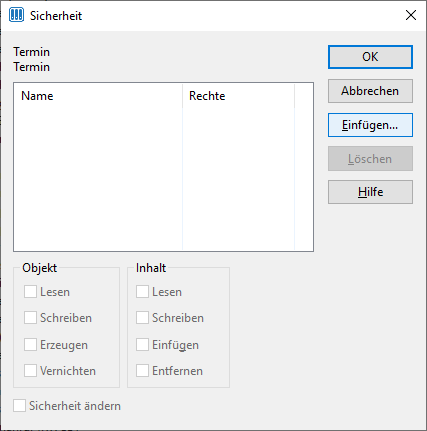
Task: Close the Sicherheit dialog window
Action: click(x=411, y=15)
